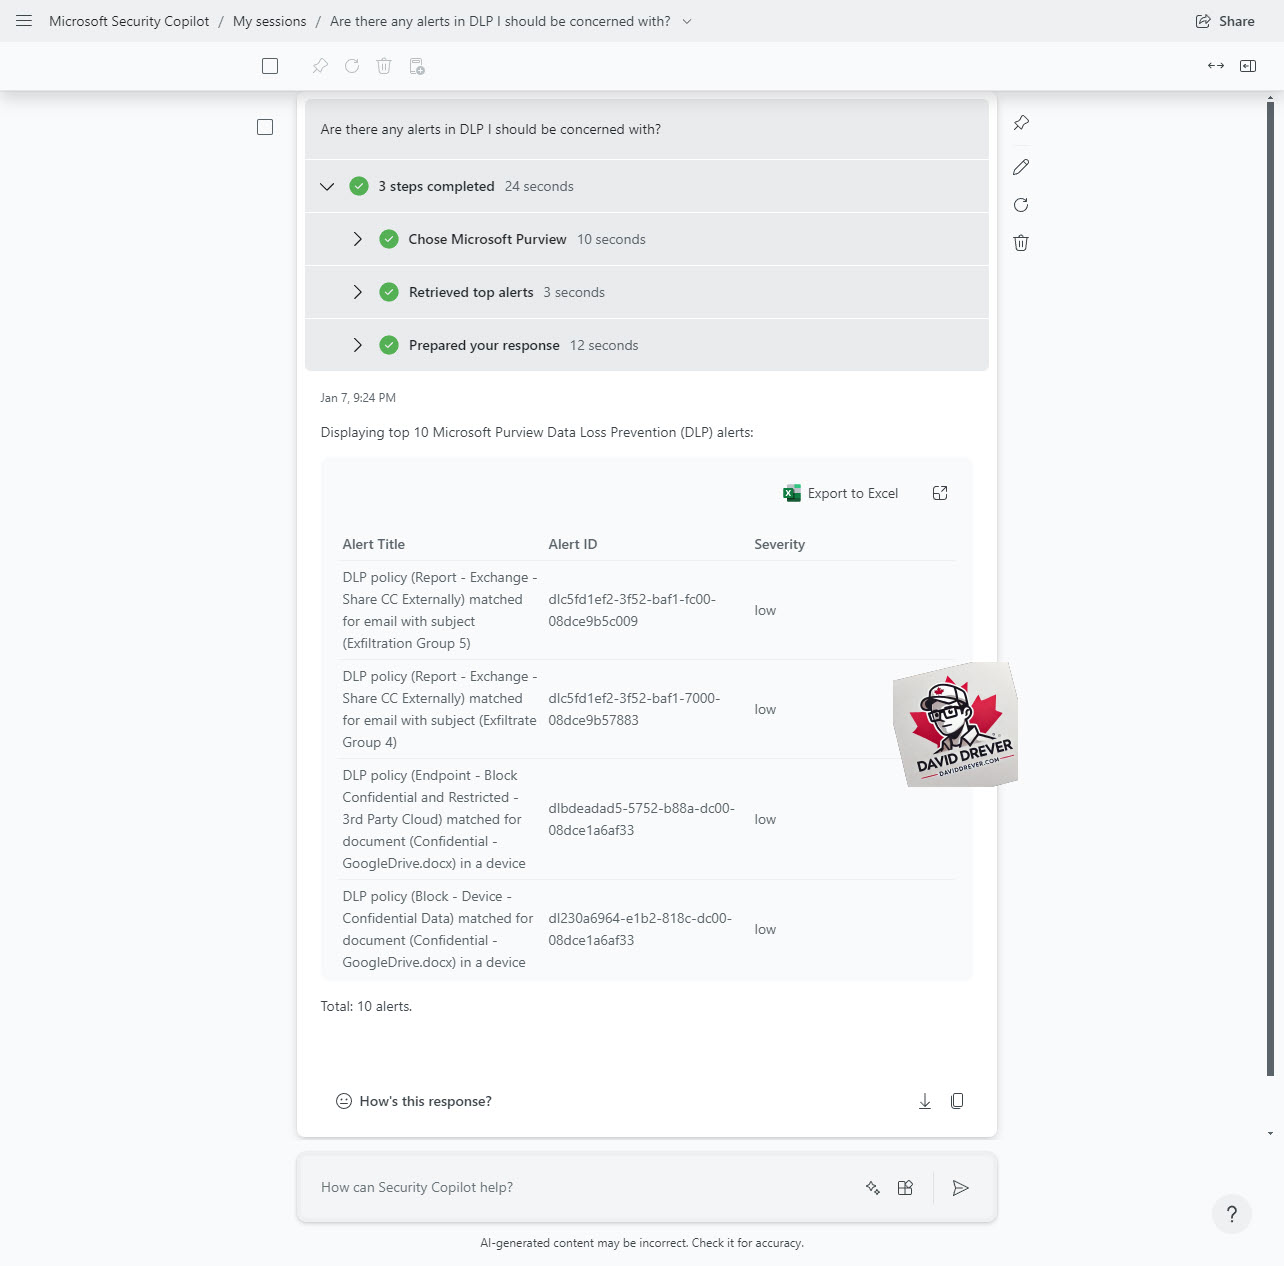Select alert ID starting dl230a6964-e1b2

tap(640, 929)
